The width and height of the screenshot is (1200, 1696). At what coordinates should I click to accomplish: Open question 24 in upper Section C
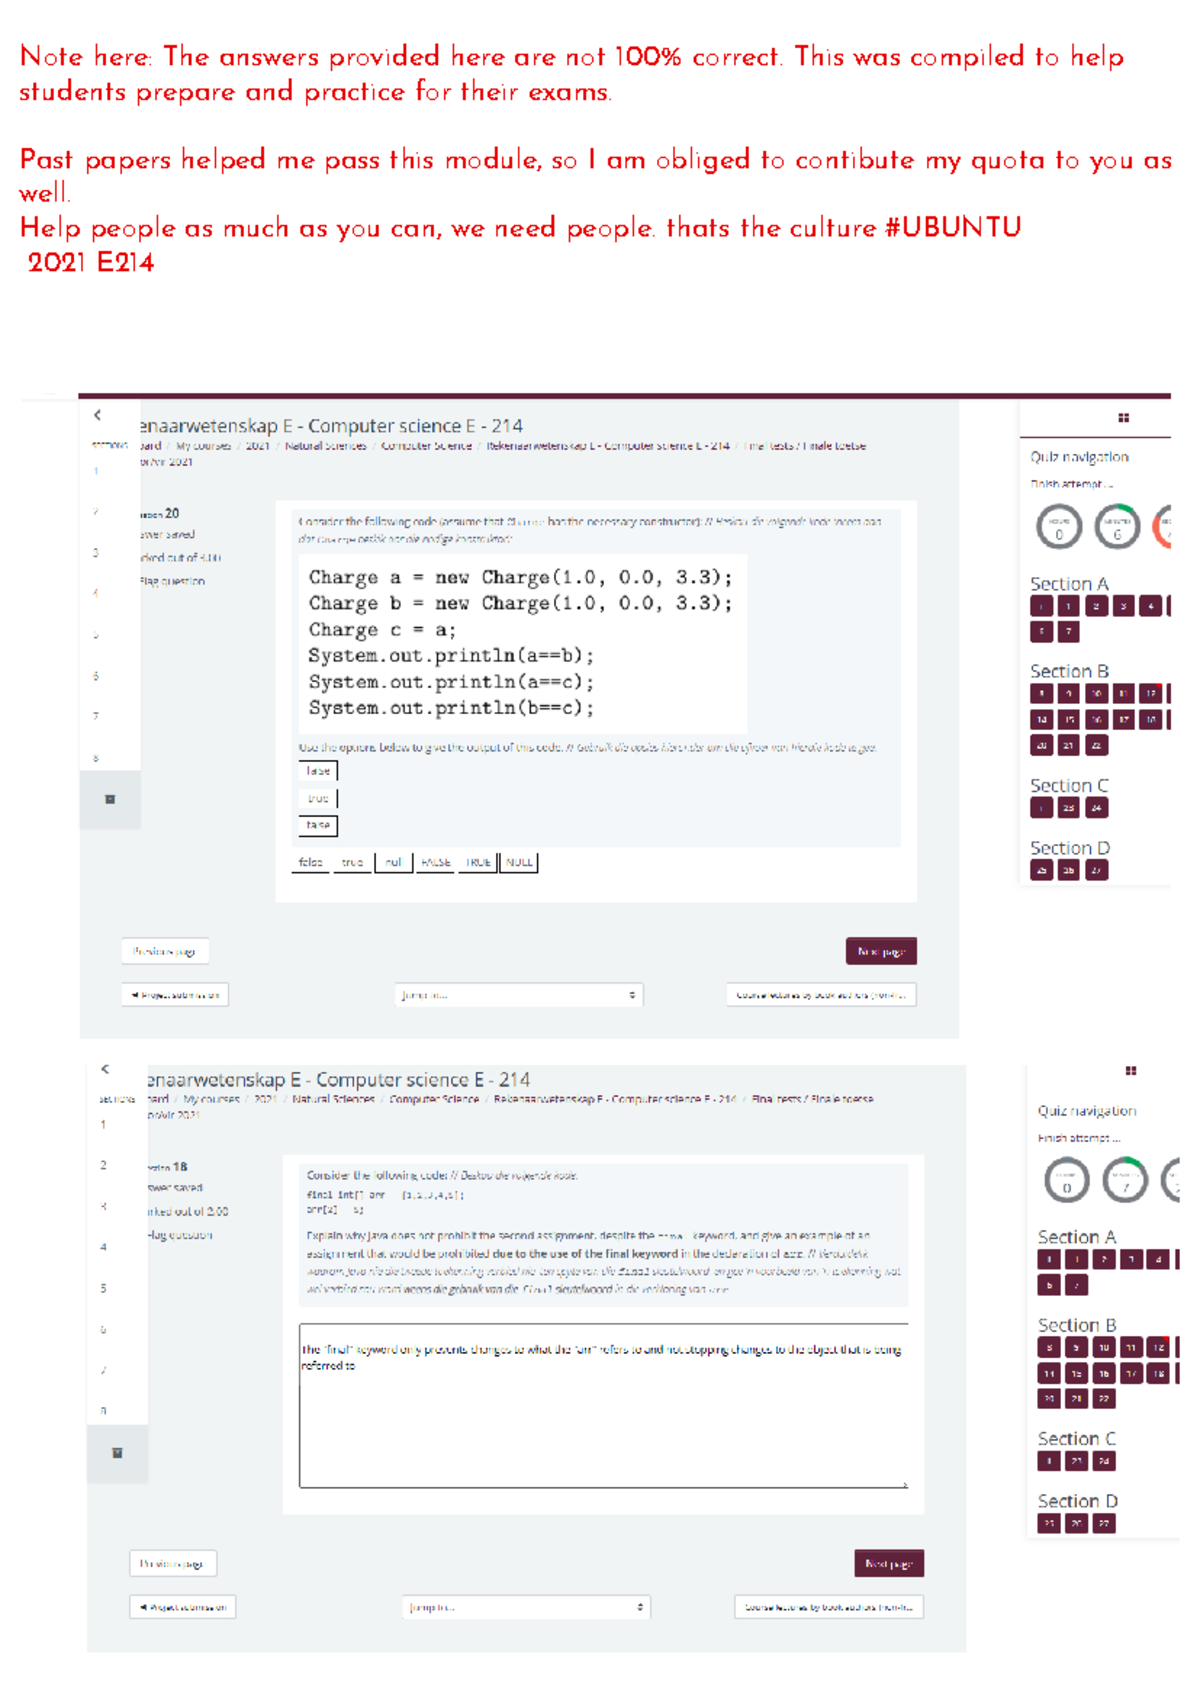coord(1097,808)
